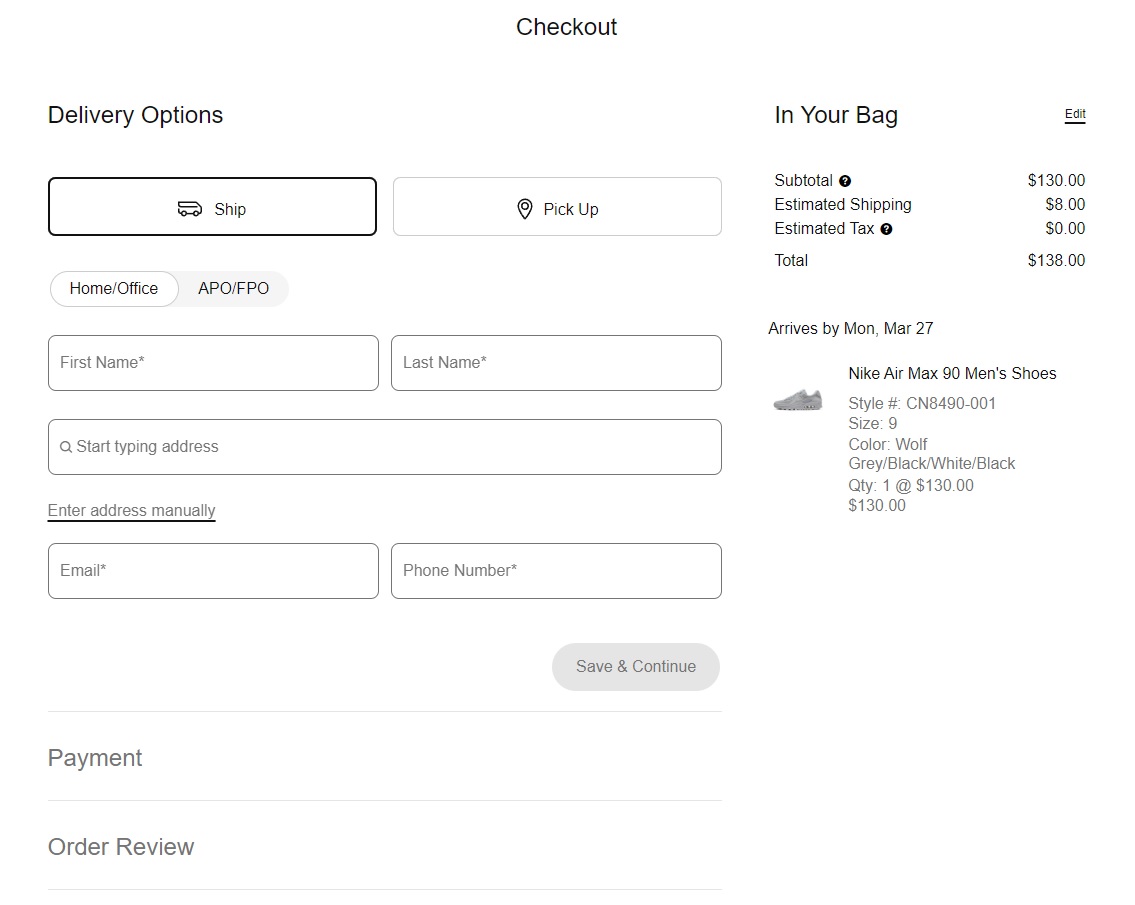Edit the items in your bag
This screenshot has height=905, width=1135.
click(1074, 114)
